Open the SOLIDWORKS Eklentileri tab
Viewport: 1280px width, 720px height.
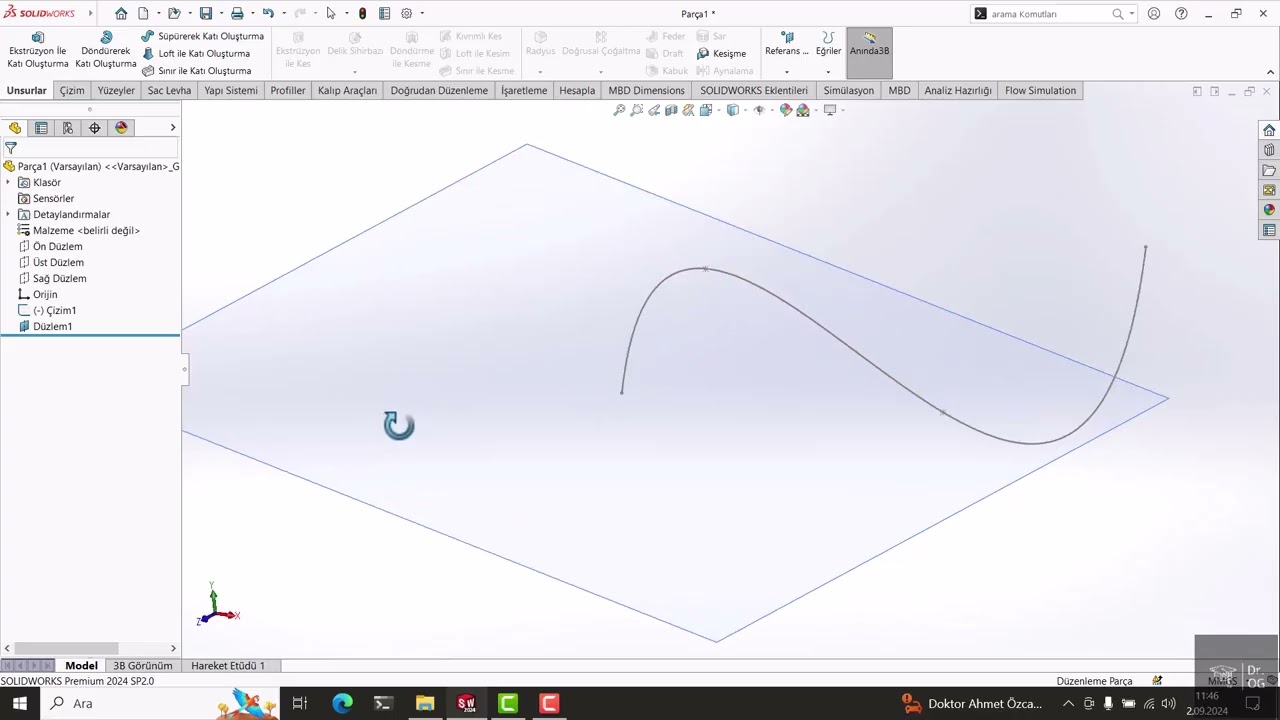[754, 90]
